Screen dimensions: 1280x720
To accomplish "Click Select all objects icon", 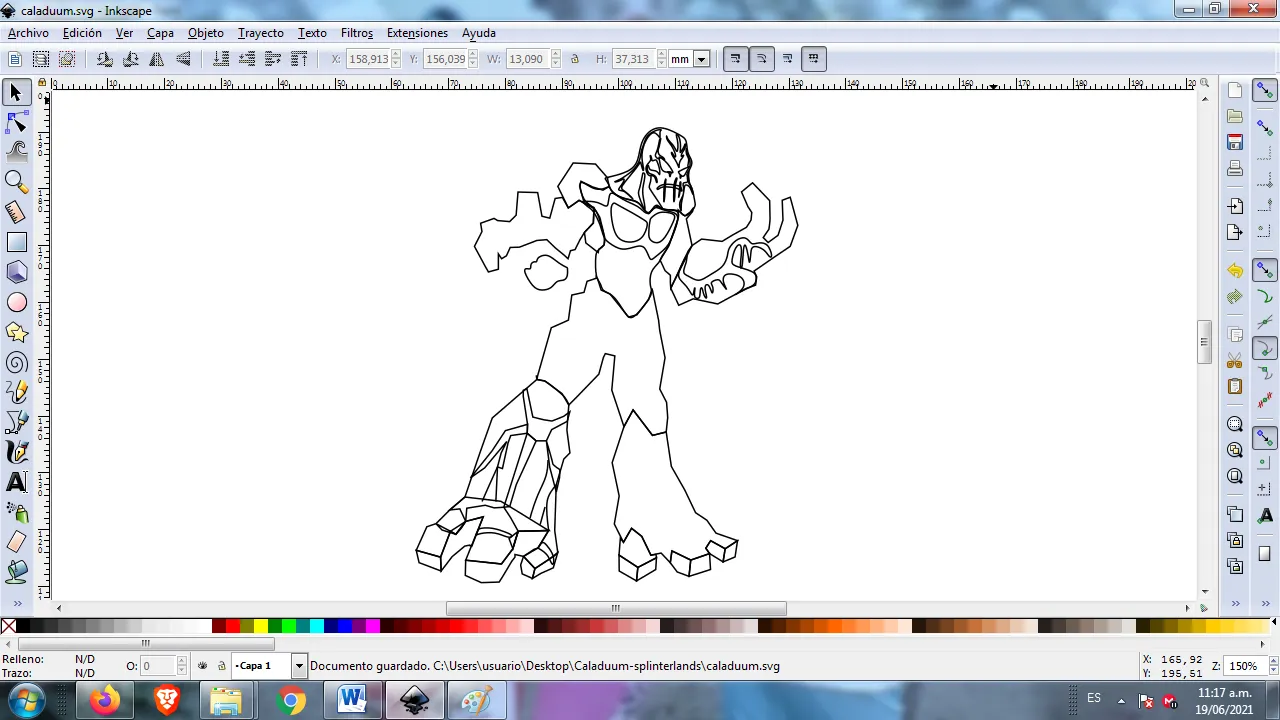I will 15,59.
